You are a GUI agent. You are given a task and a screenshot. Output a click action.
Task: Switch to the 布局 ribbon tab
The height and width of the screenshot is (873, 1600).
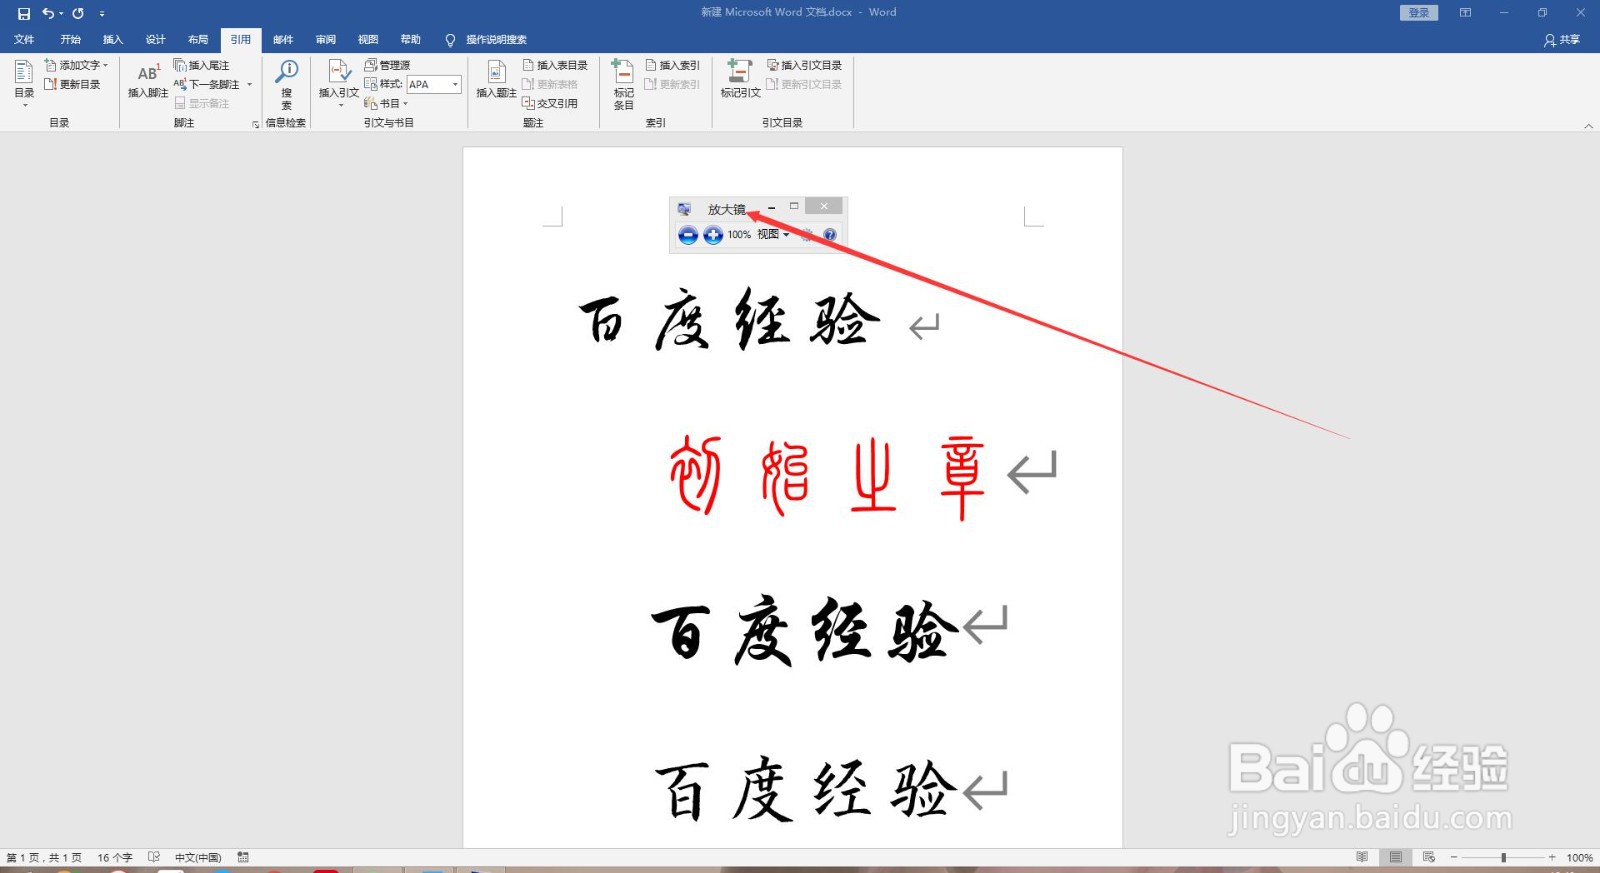(x=198, y=40)
